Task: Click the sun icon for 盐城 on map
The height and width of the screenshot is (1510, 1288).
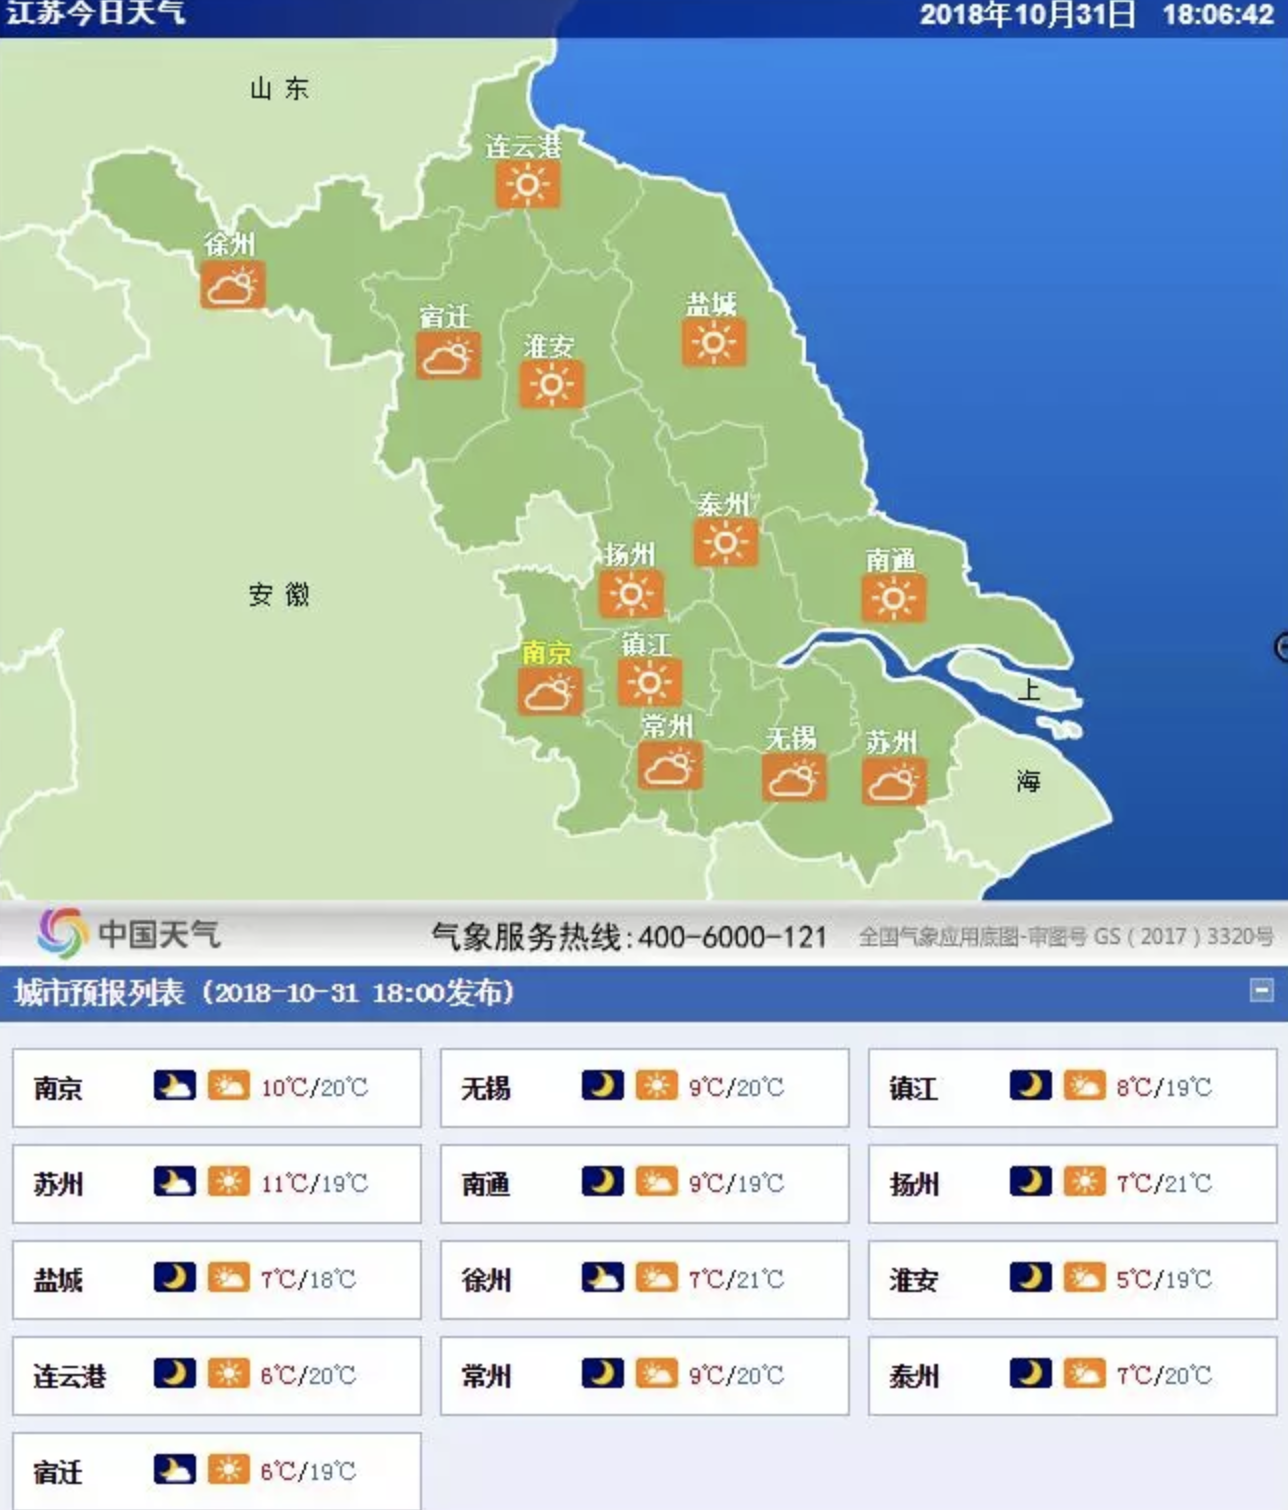Action: click(714, 343)
